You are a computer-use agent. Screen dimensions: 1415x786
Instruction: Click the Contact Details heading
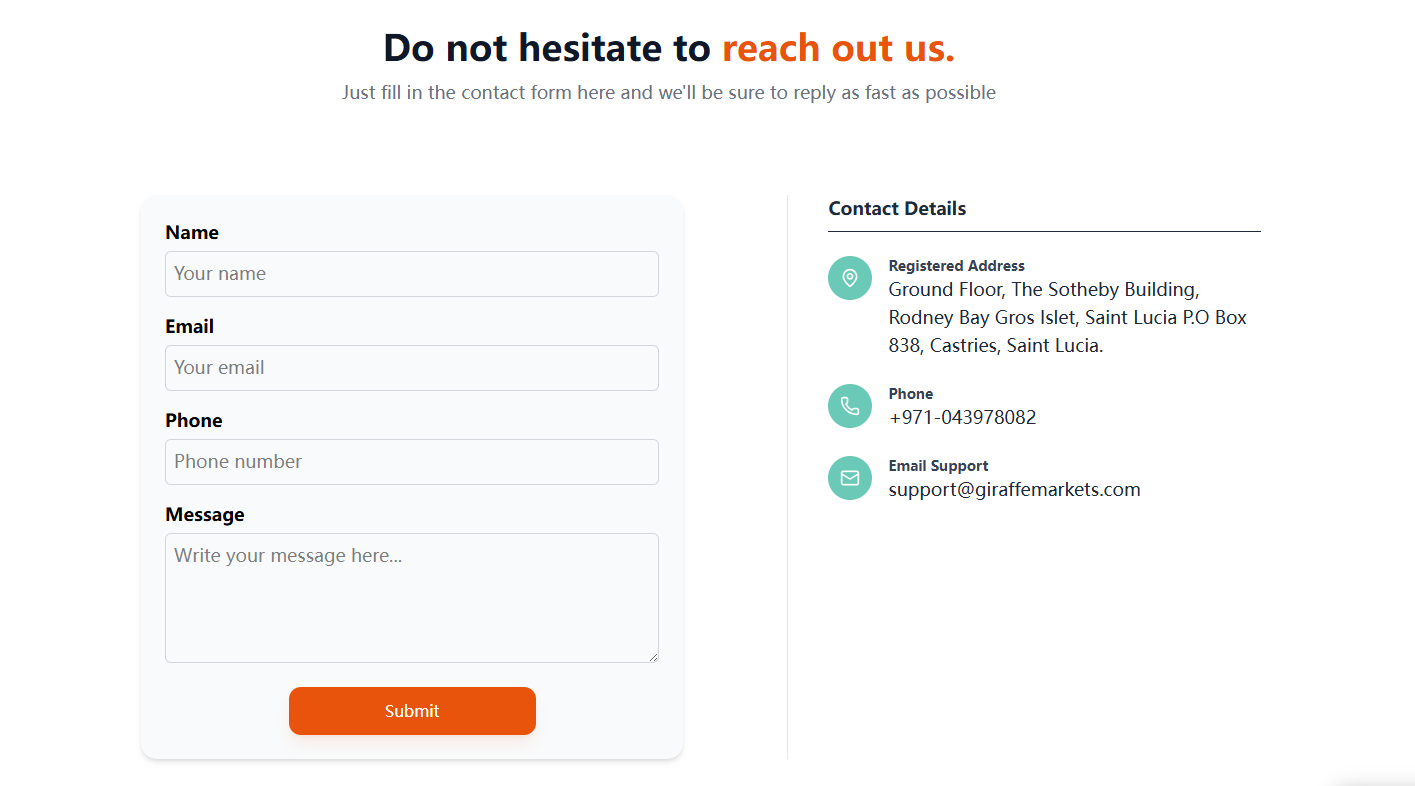(x=897, y=209)
